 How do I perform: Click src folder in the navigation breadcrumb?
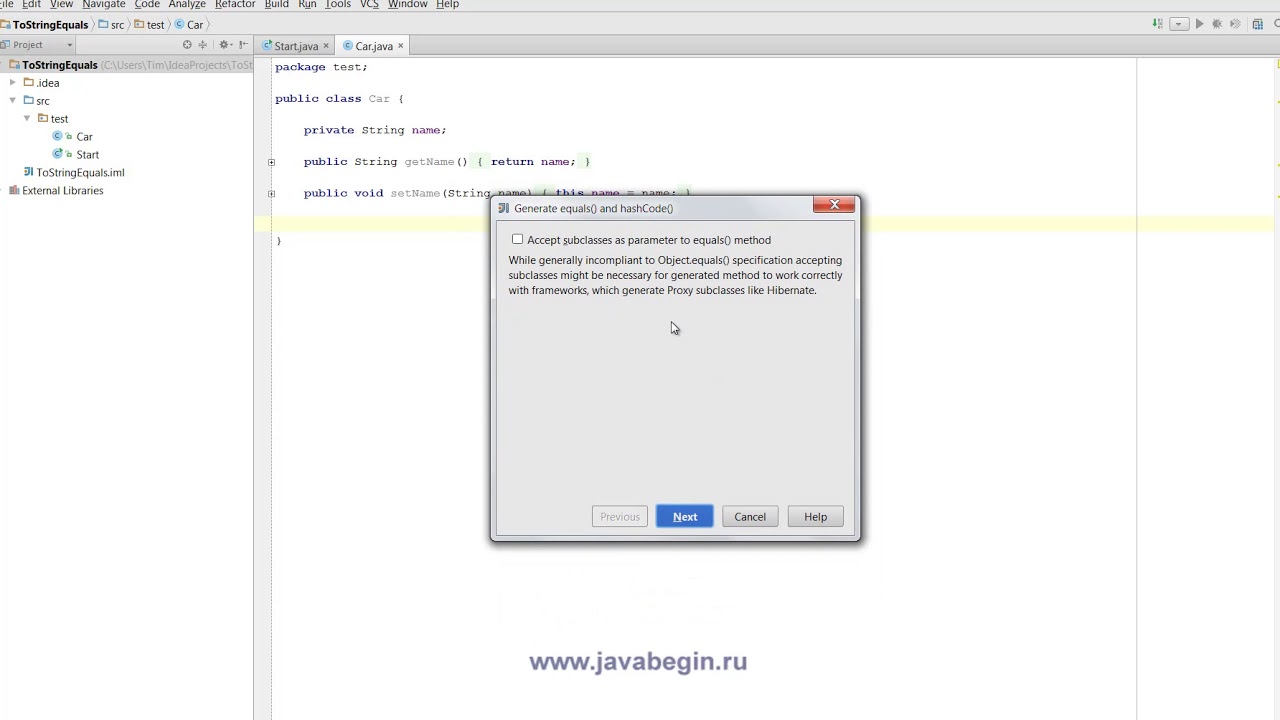click(111, 25)
